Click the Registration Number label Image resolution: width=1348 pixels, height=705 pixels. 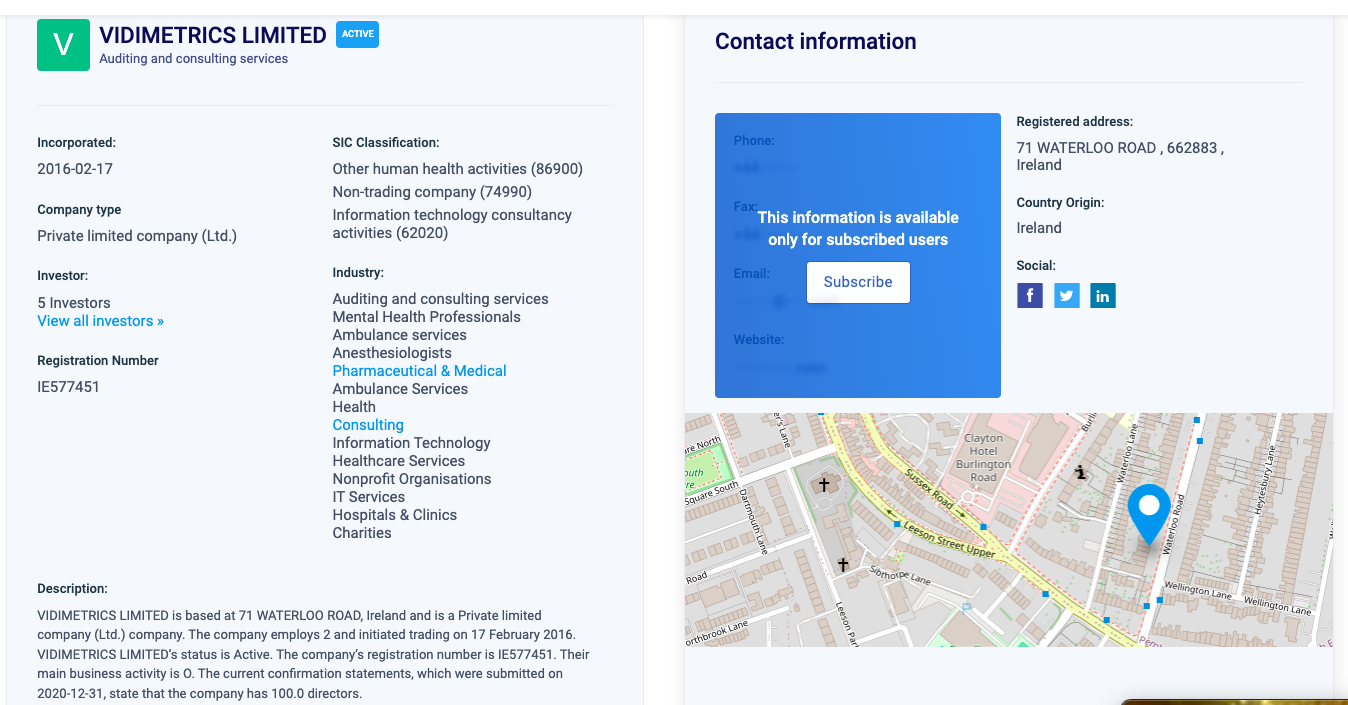(x=98, y=361)
